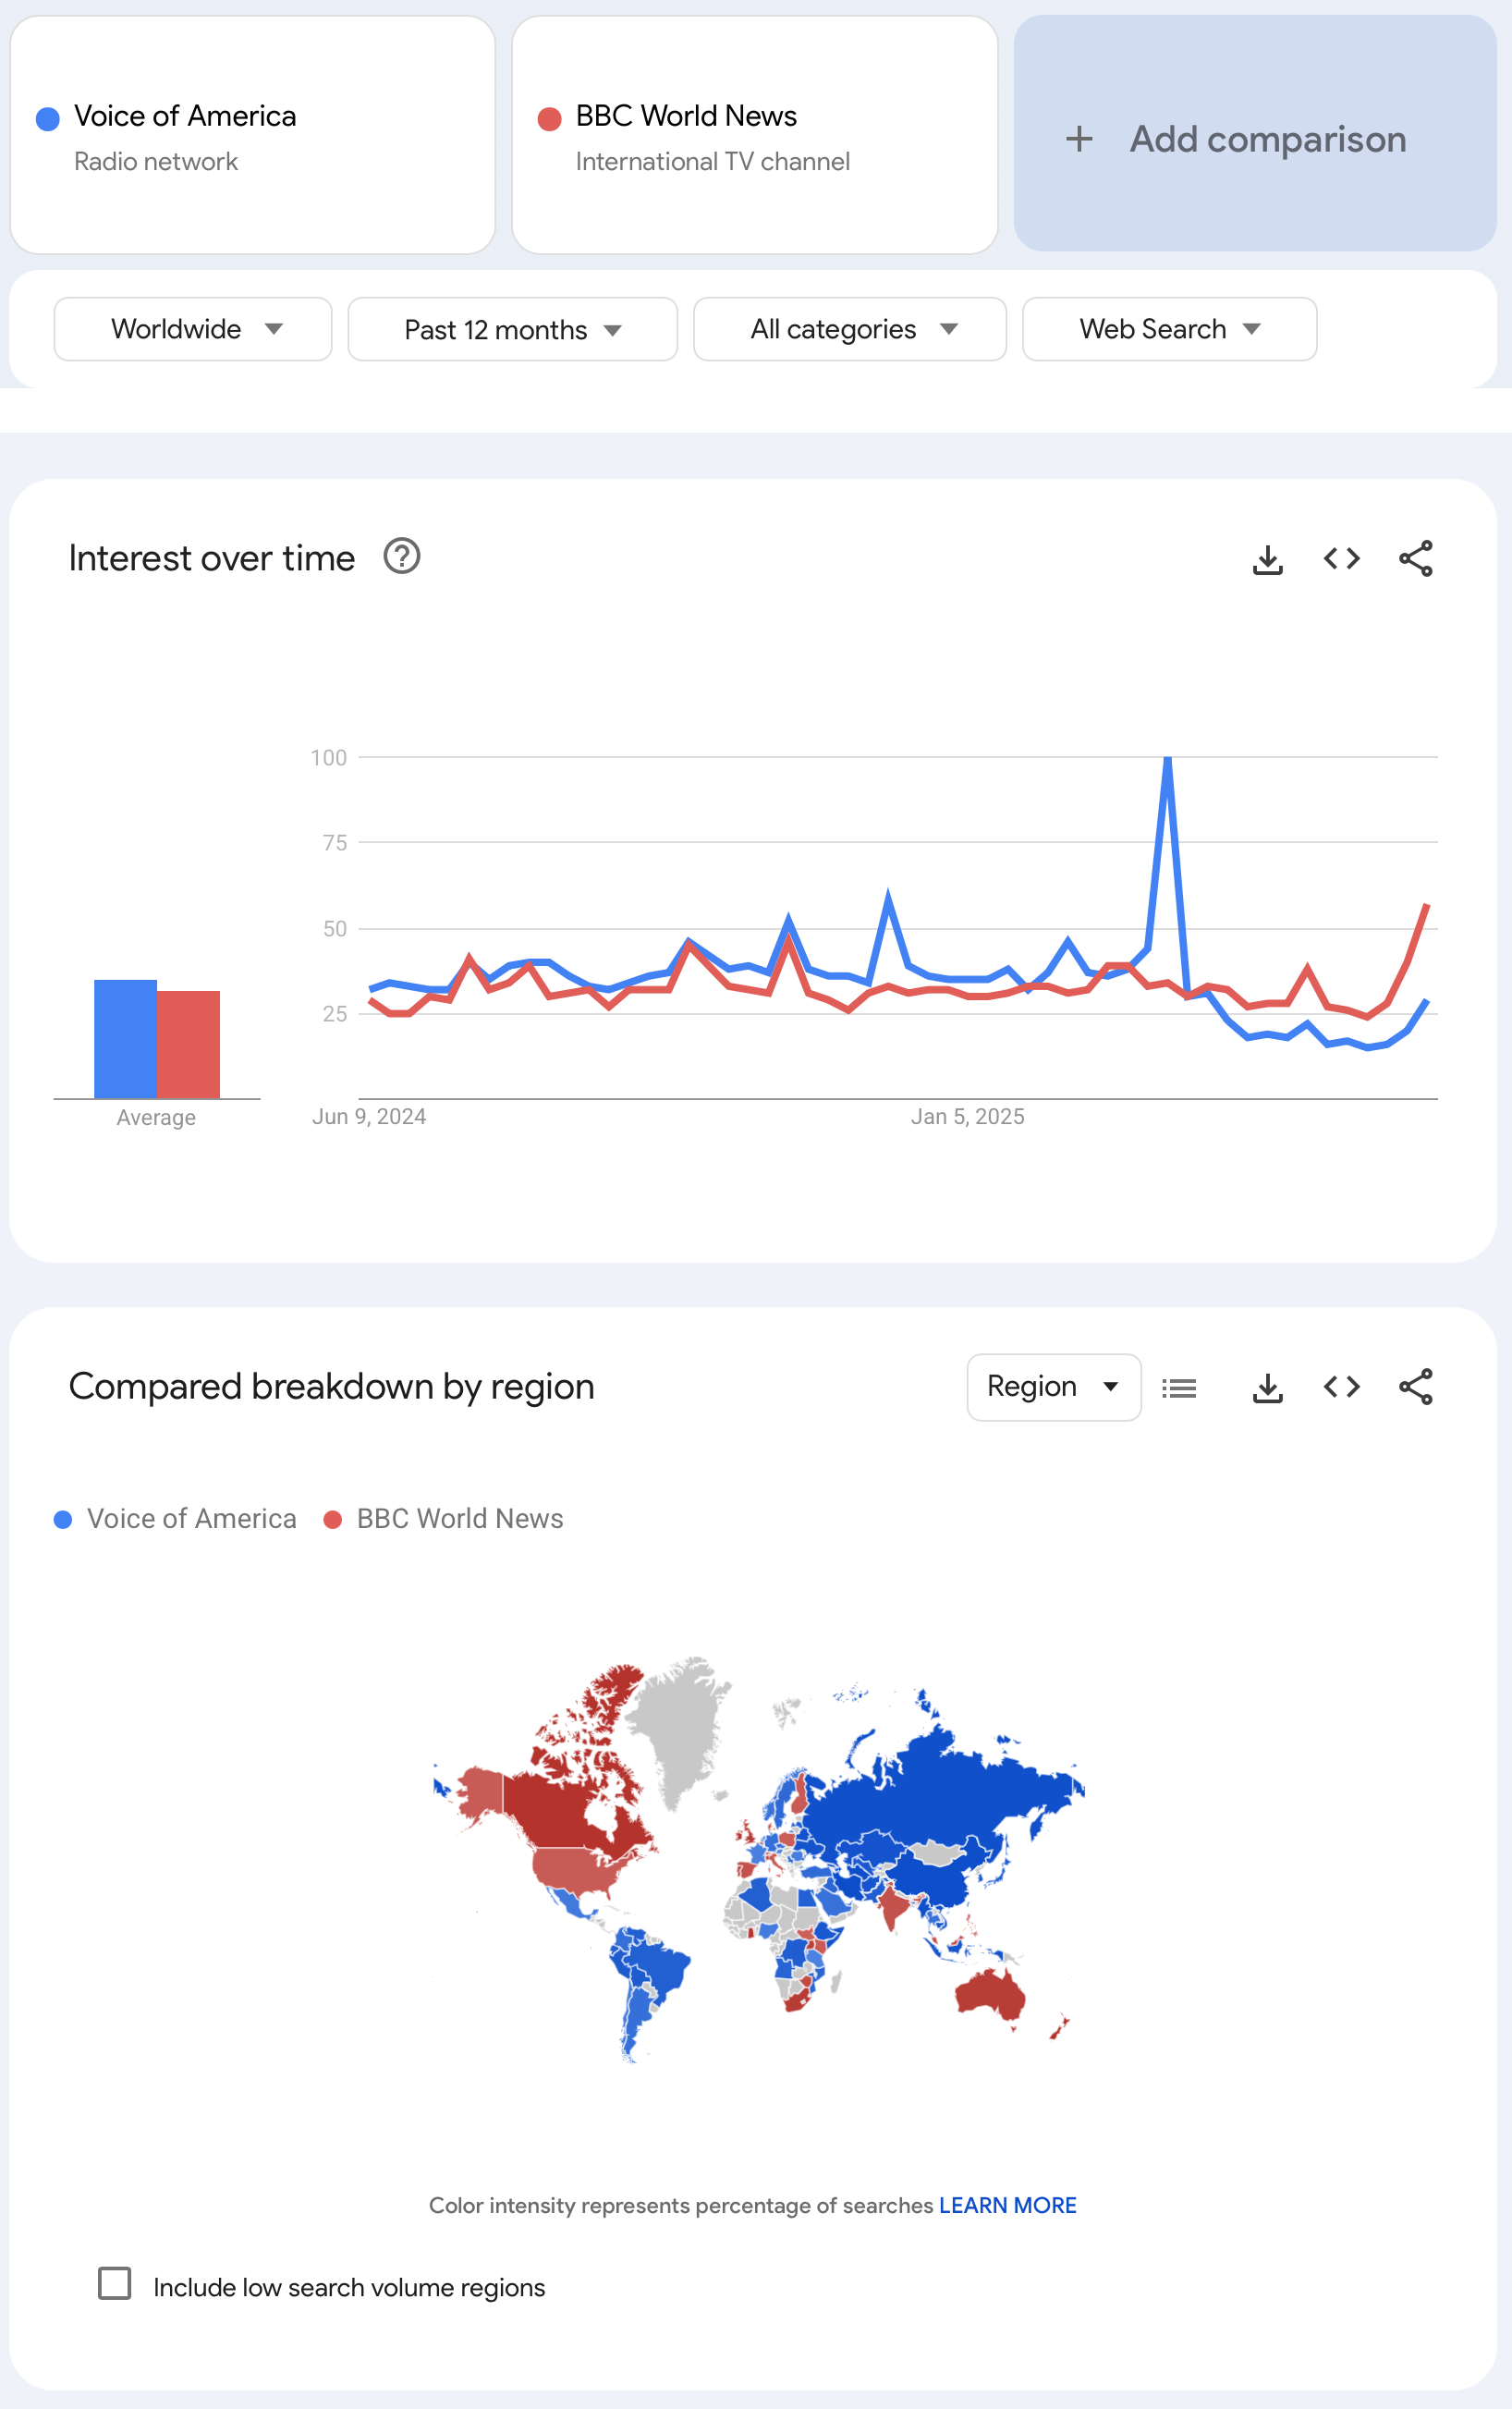Open the Worldwide location dropdown
Image resolution: width=1512 pixels, height=2409 pixels.
[x=193, y=329]
